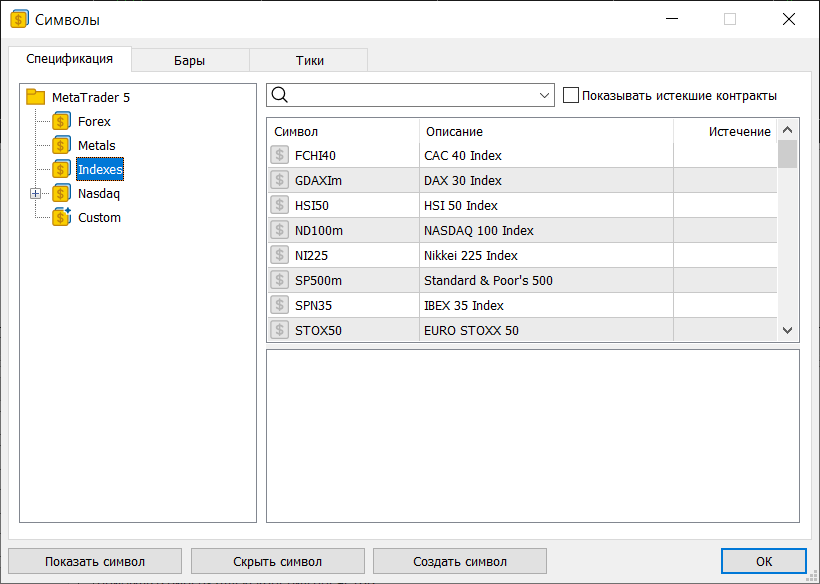Close the Символы dialog window
The height and width of the screenshot is (584, 820).
[x=789, y=19]
